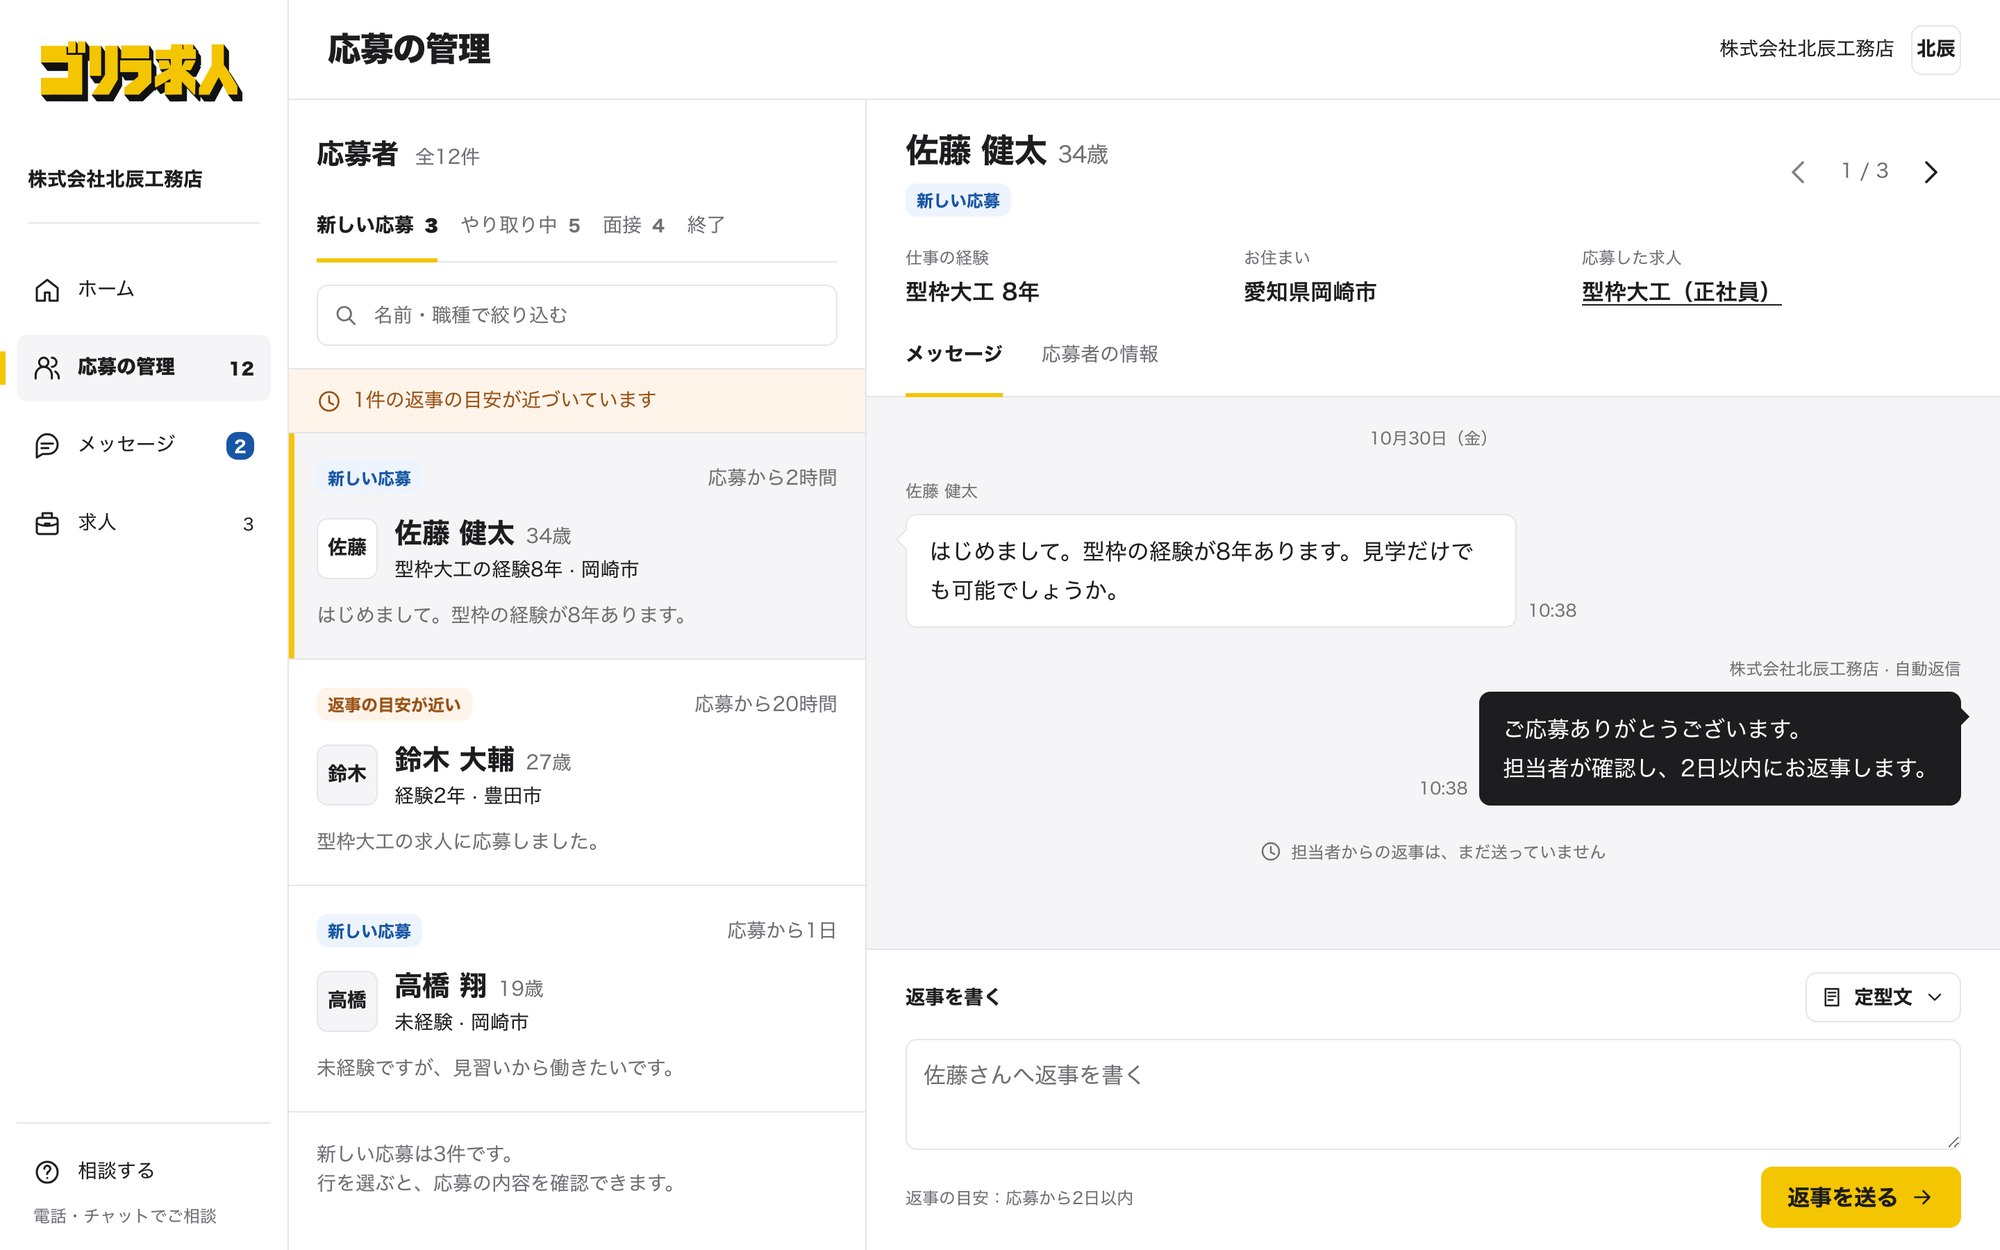Click the 1件の返事の目安が近づいています notice
2000x1250 pixels.
pos(577,400)
